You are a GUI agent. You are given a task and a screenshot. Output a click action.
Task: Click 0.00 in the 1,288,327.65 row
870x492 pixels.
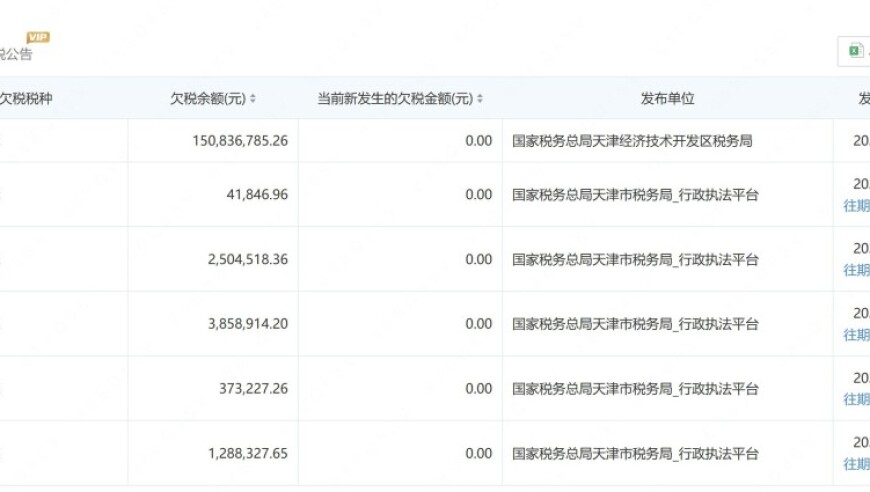(479, 454)
